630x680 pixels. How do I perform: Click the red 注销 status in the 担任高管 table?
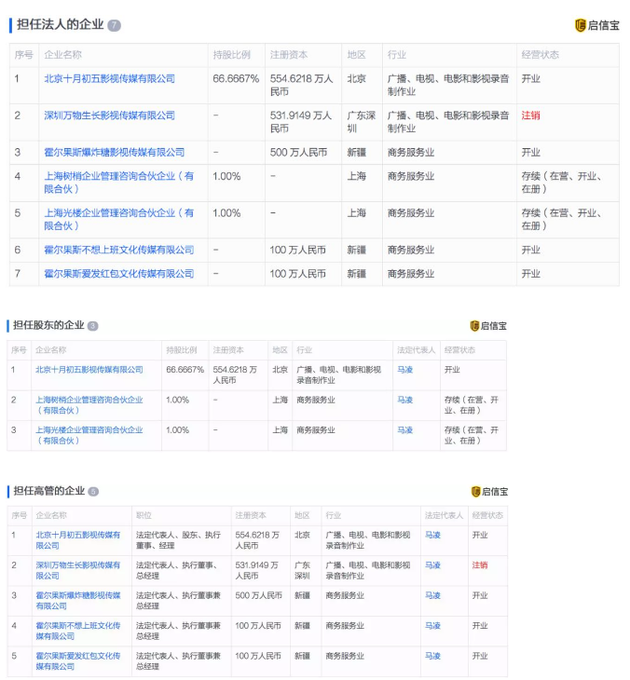point(480,565)
